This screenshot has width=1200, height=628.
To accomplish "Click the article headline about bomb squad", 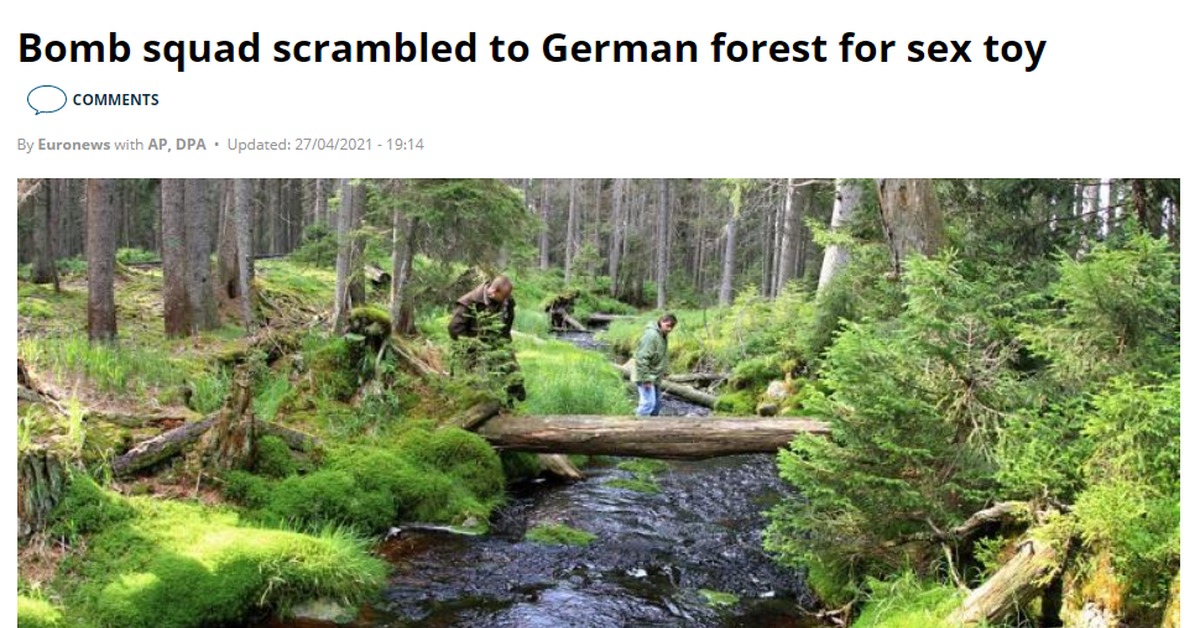I will (531, 48).
